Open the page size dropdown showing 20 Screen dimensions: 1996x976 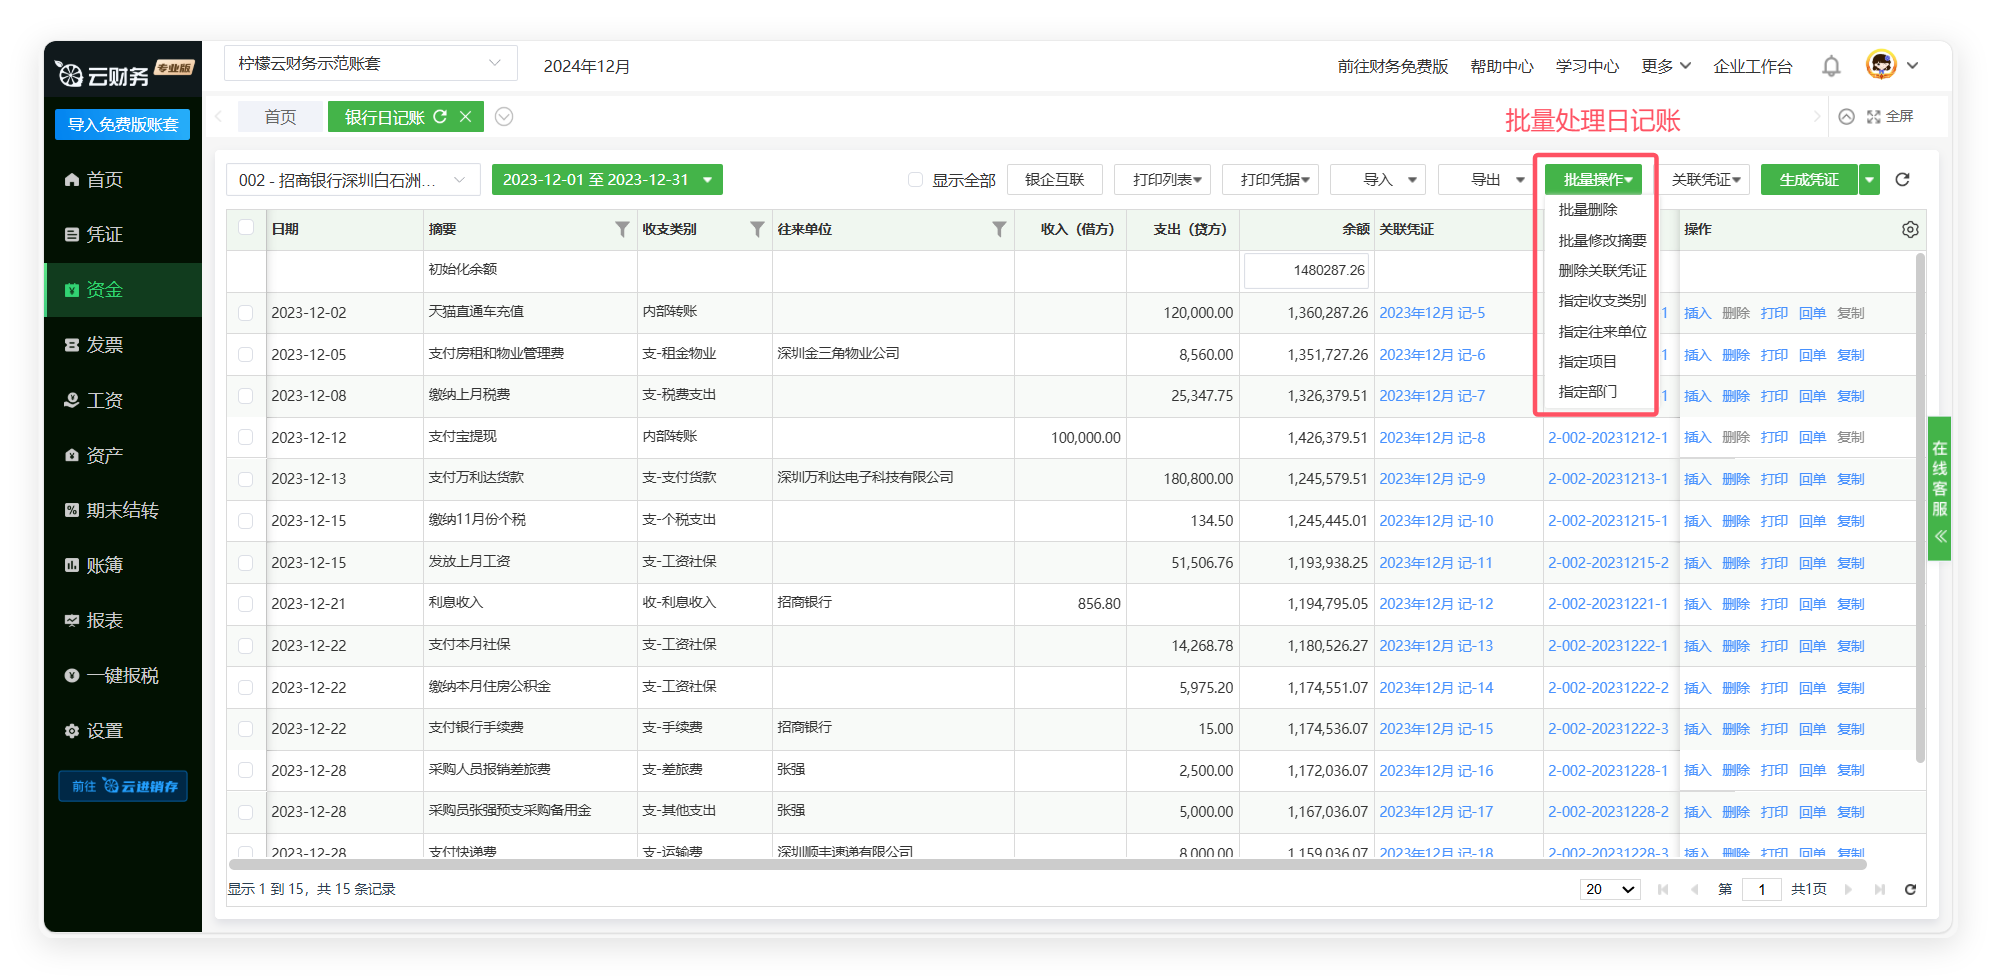1609,889
